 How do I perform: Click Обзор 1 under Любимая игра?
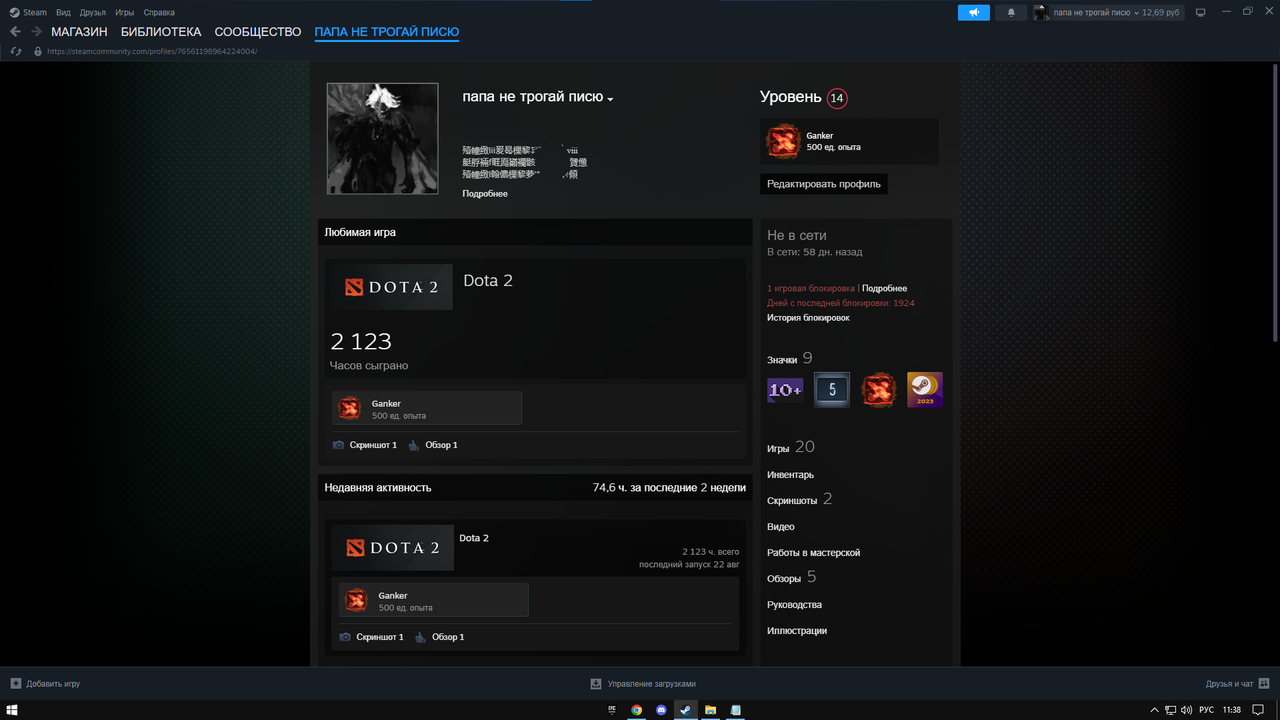point(433,445)
